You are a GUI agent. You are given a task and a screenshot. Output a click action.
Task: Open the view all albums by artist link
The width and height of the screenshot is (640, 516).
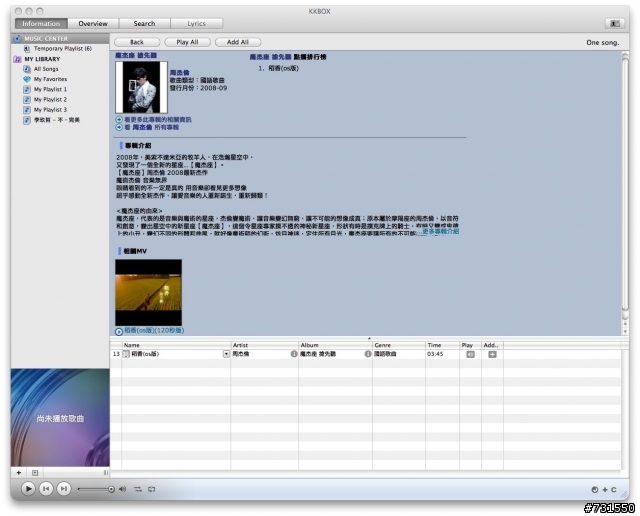pos(151,127)
